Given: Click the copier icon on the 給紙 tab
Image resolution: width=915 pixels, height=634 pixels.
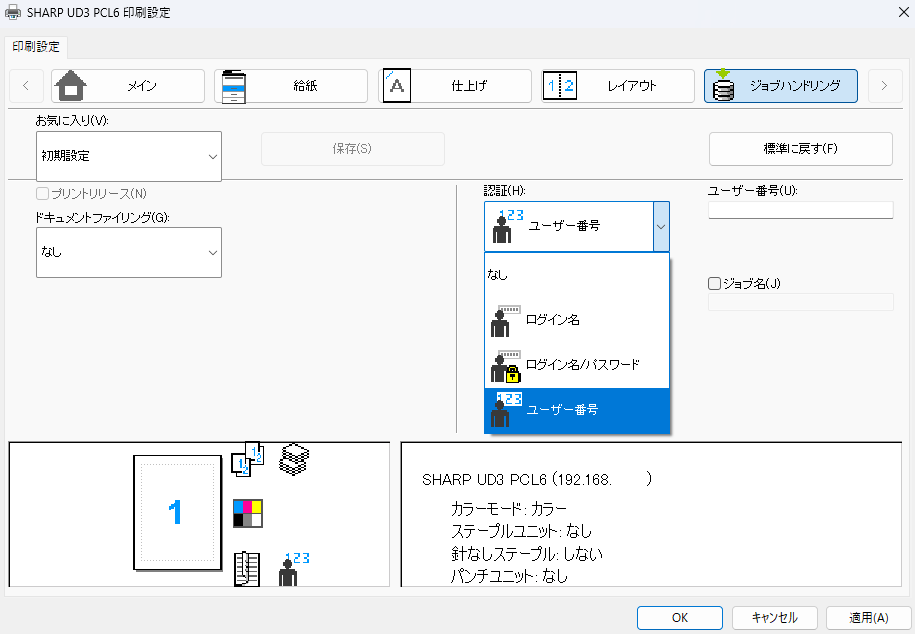Looking at the screenshot, I should click(x=234, y=86).
